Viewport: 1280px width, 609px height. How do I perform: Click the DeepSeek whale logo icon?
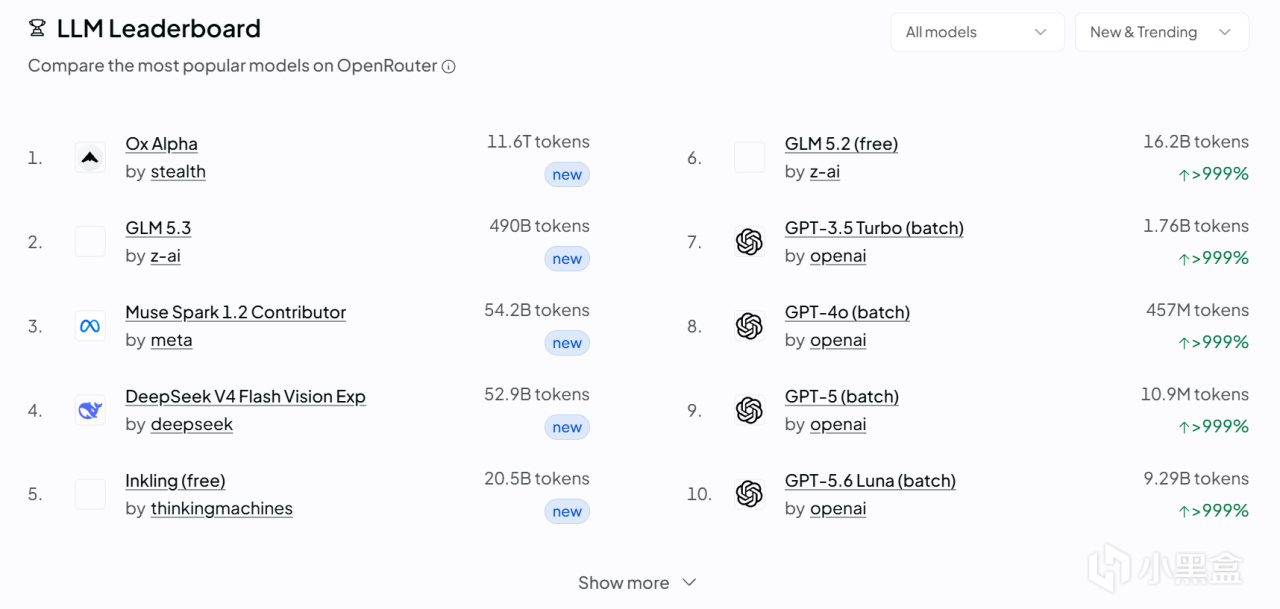tap(90, 410)
